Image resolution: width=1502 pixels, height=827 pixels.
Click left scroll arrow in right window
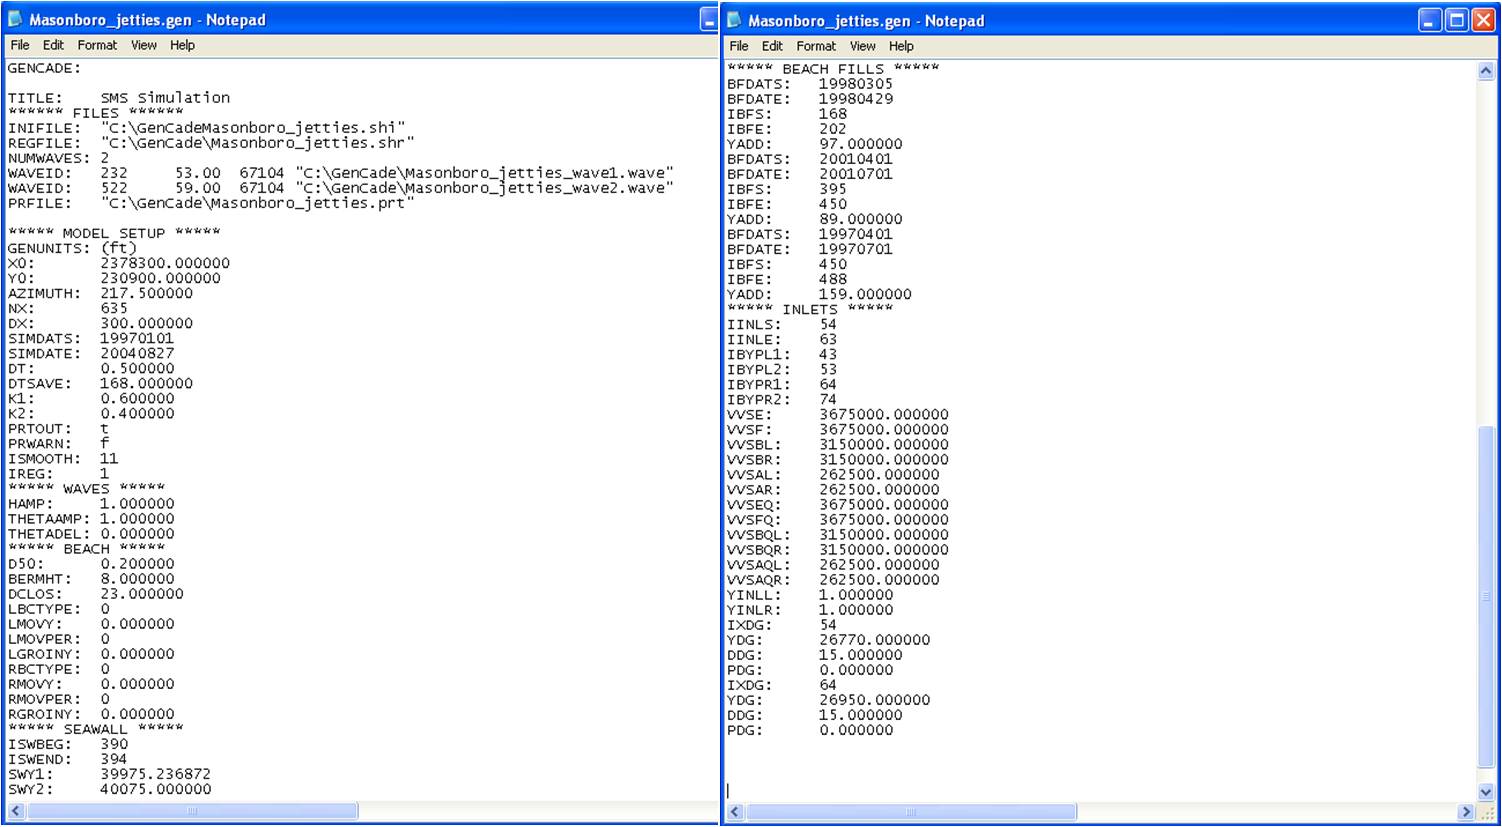pos(735,812)
